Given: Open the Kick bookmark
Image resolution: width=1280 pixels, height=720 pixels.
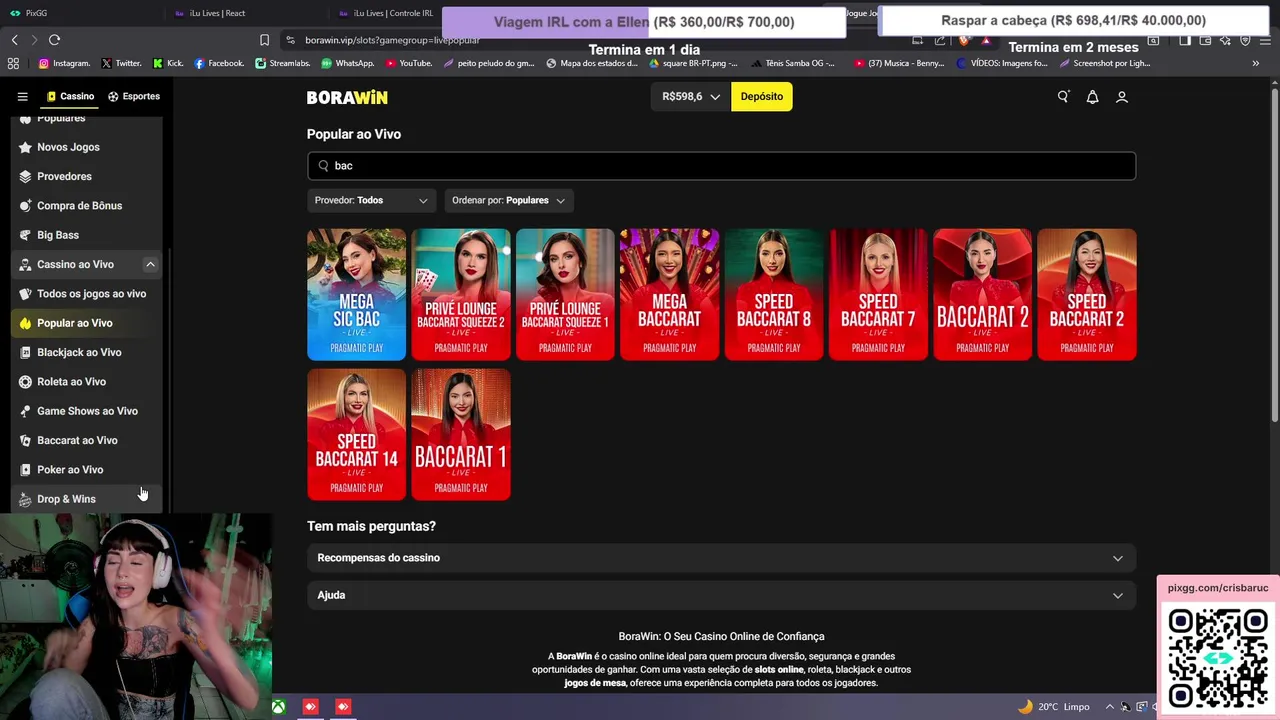Looking at the screenshot, I should [168, 63].
